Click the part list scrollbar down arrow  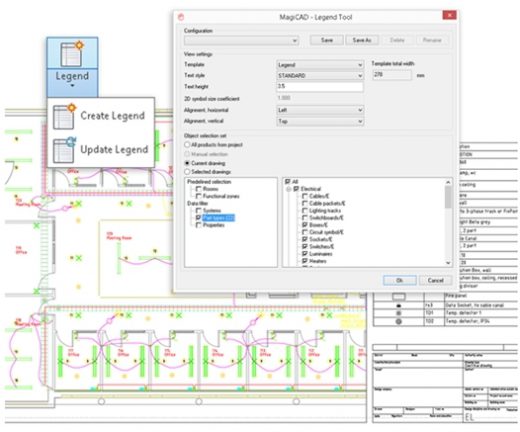pos(448,263)
